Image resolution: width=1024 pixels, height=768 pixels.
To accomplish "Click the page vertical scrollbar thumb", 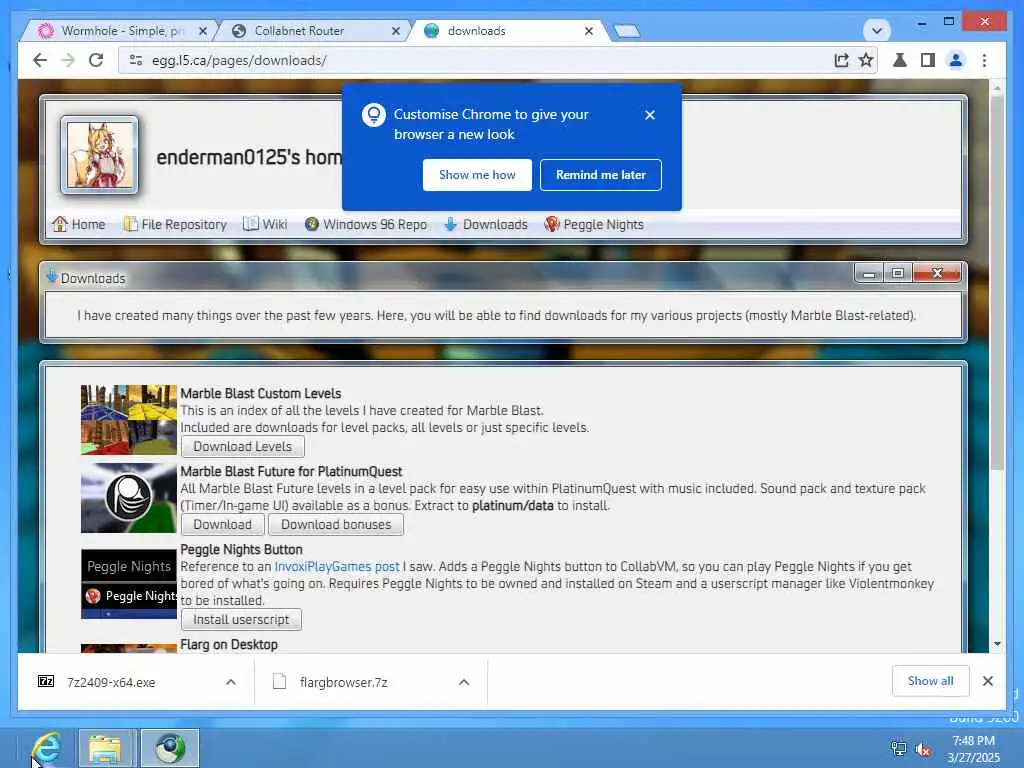I will click(x=997, y=284).
